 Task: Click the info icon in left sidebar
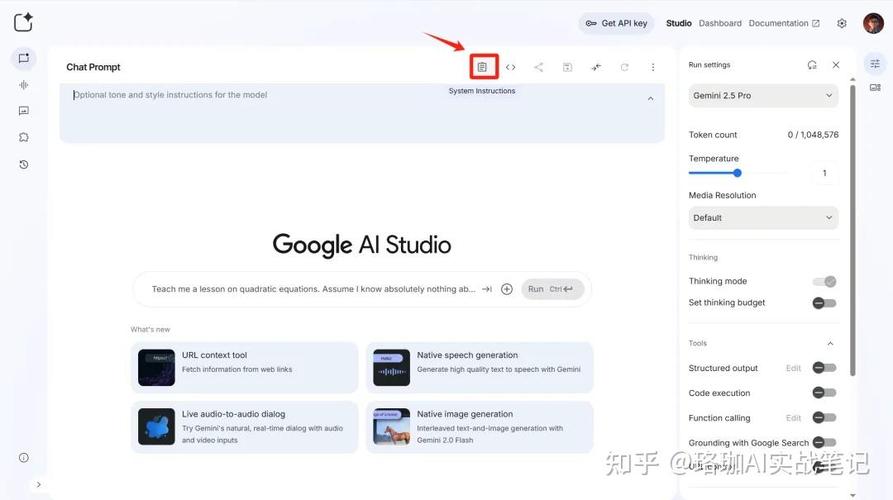click(23, 458)
